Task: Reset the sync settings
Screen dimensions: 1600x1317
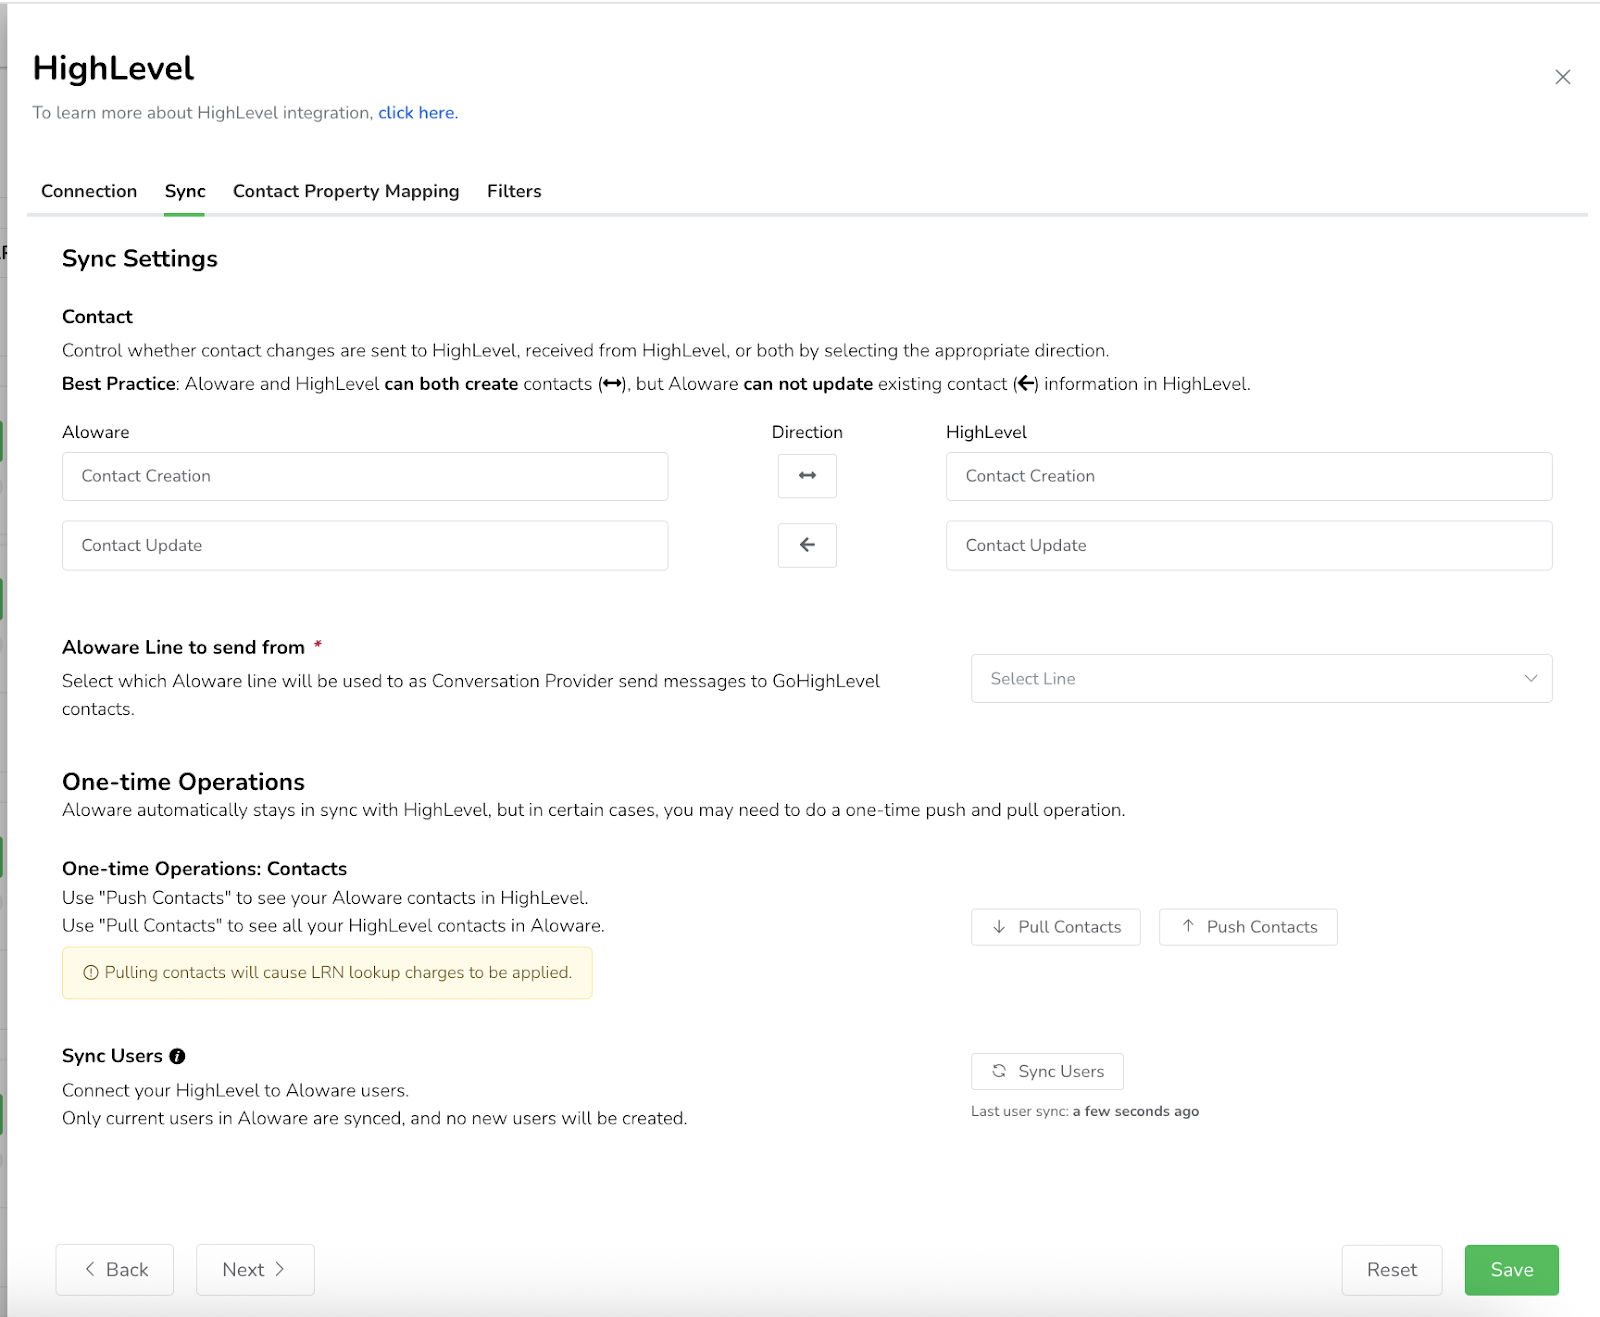Action: pos(1391,1269)
